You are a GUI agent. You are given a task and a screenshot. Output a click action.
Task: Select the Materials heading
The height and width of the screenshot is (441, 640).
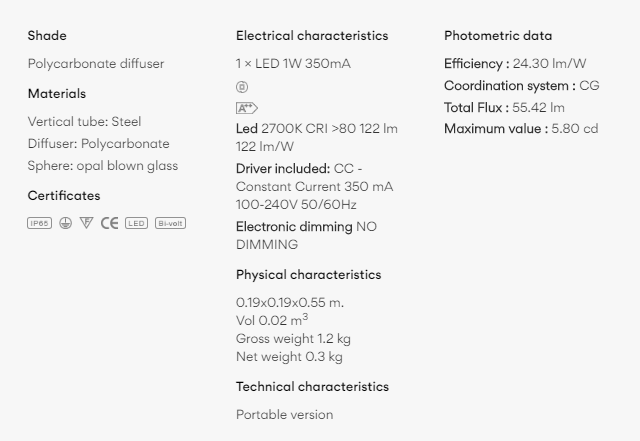pyautogui.click(x=57, y=94)
